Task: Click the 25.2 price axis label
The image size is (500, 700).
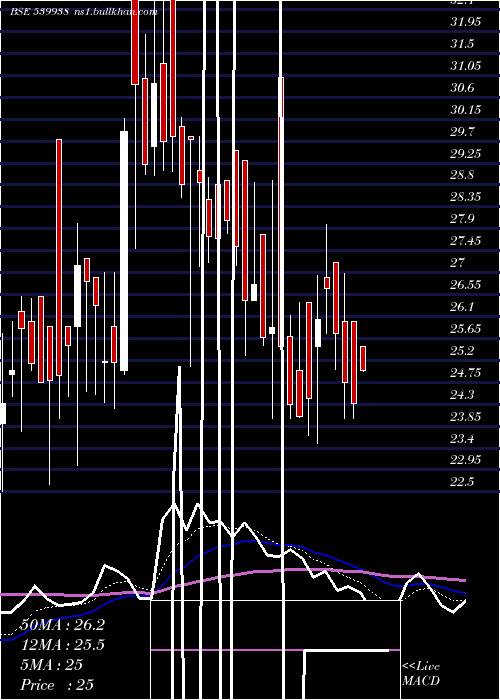Action: [x=462, y=350]
